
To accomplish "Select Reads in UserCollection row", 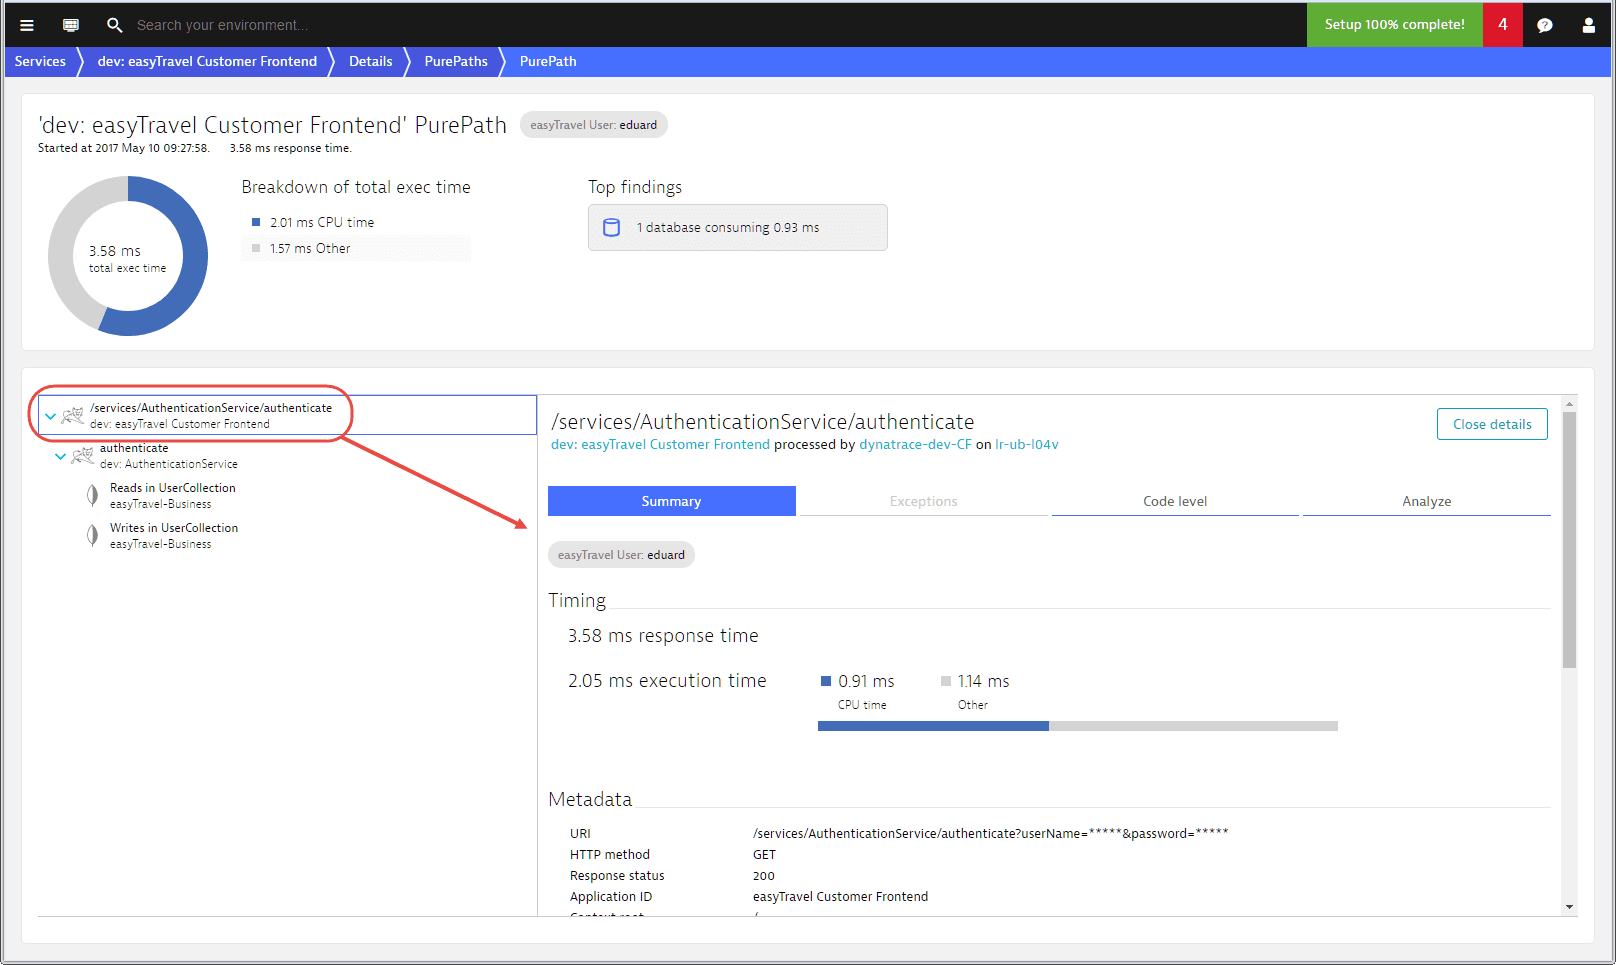I will tap(287, 495).
